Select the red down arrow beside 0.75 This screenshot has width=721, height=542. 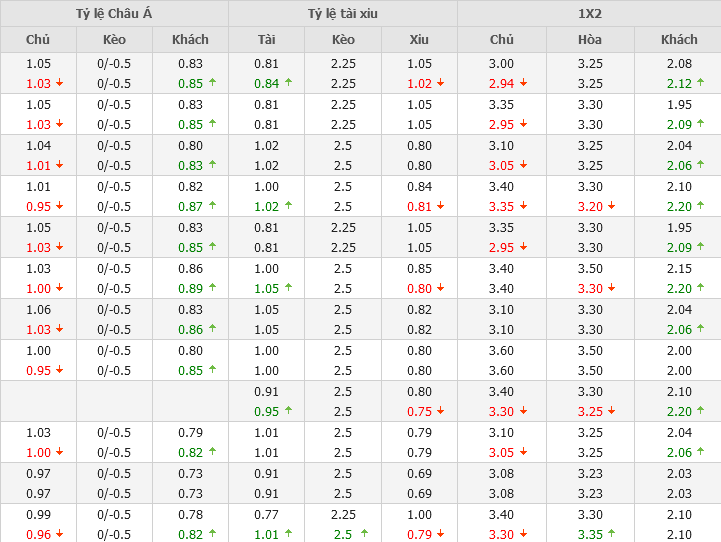(440, 412)
